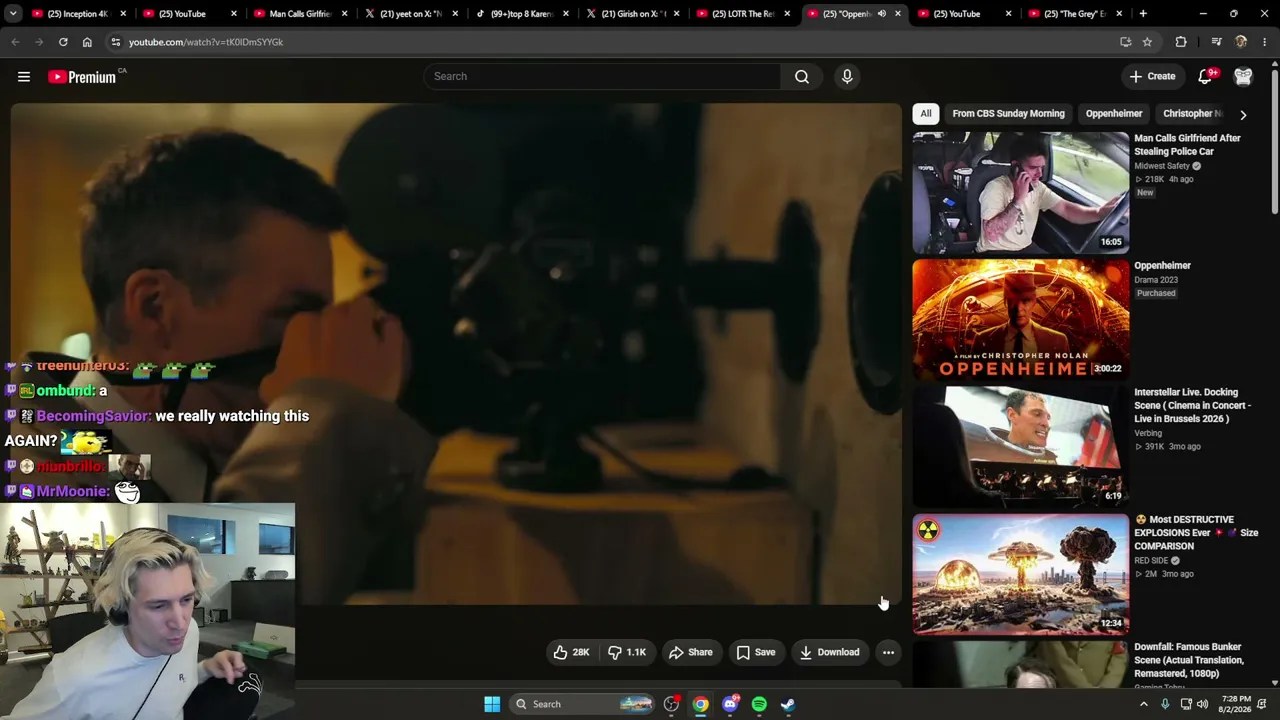Switch to Man Calls Girlfriend tab
Image resolution: width=1280 pixels, height=720 pixels.
(300, 14)
